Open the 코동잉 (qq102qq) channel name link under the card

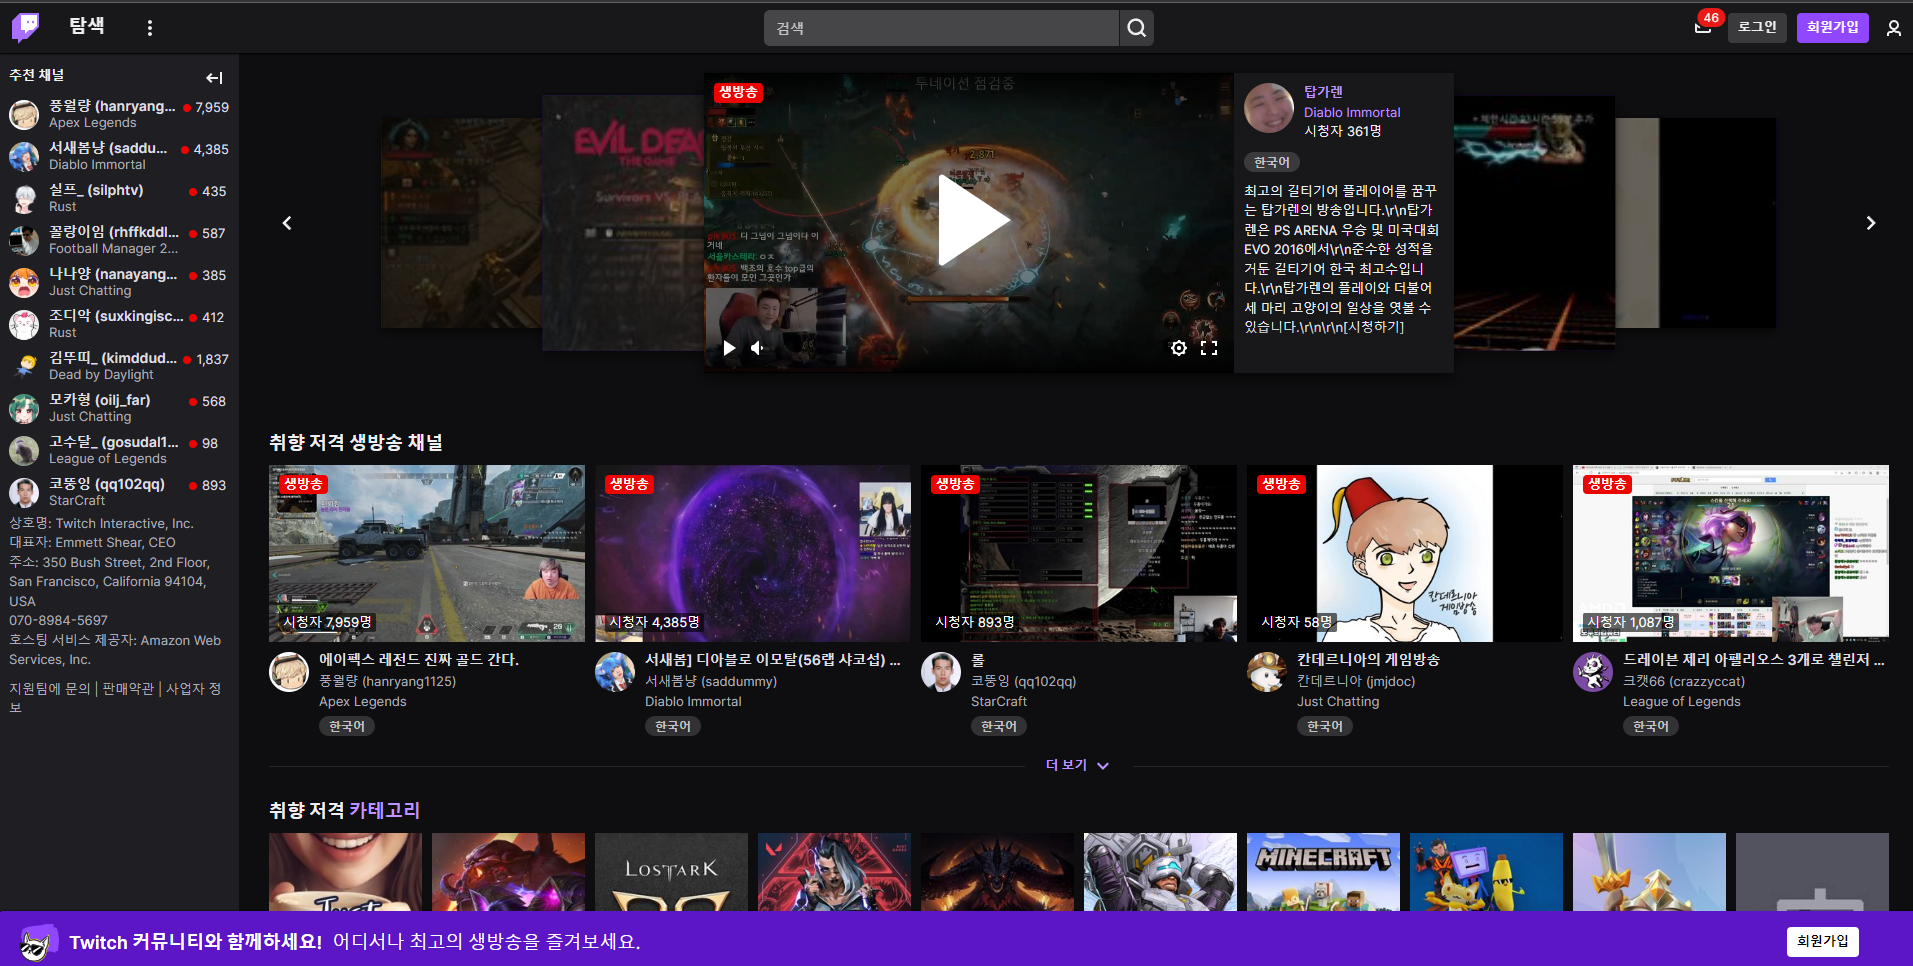pos(1024,681)
